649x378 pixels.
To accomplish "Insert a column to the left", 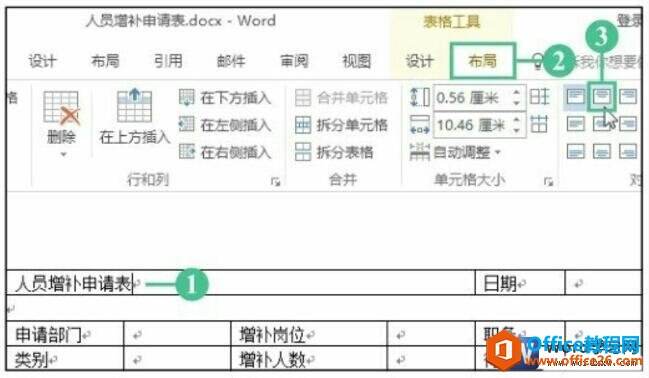I will (x=226, y=125).
